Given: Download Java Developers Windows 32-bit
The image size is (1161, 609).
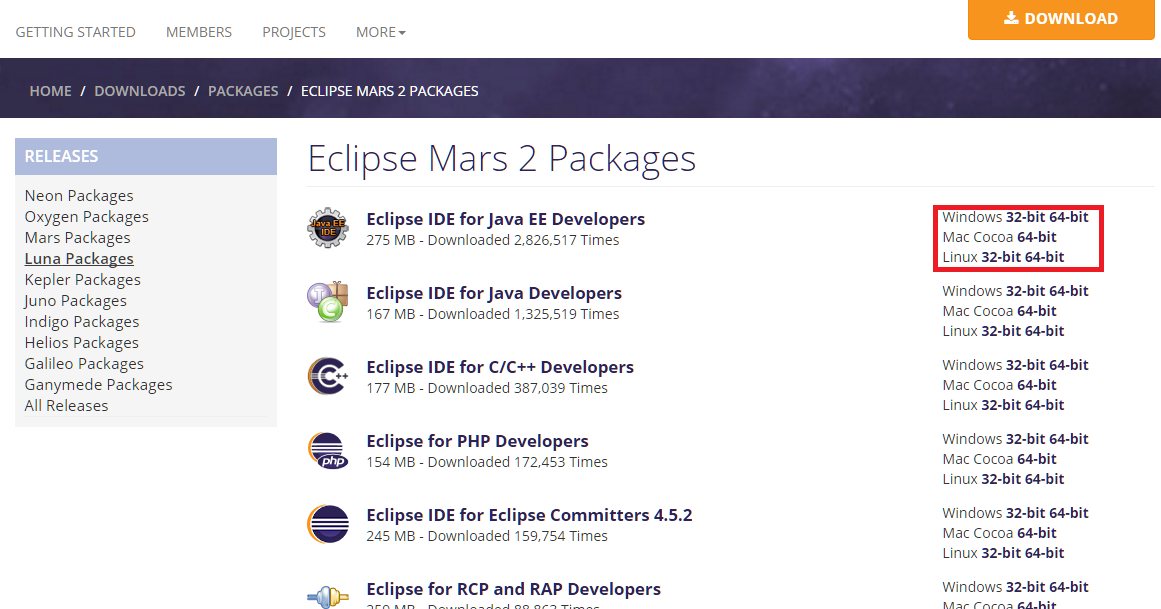Looking at the screenshot, I should click(1026, 291).
